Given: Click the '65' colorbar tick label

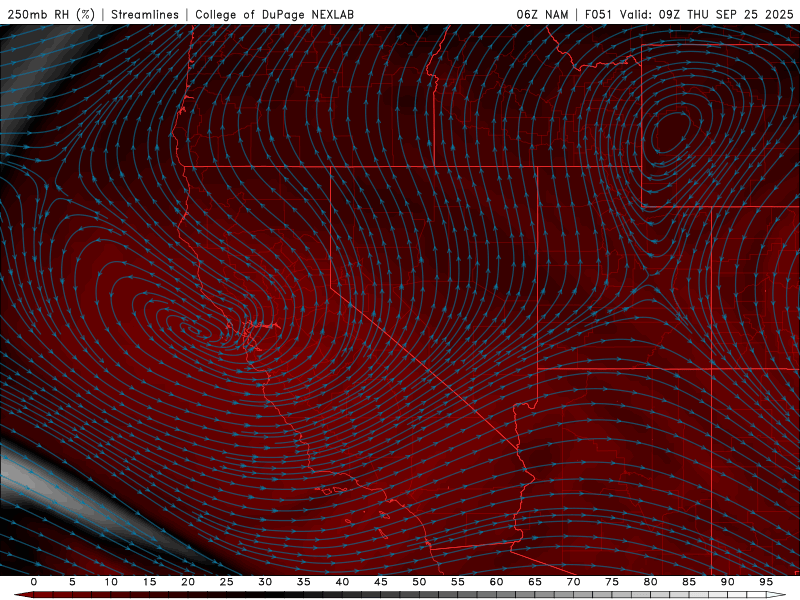Looking at the screenshot, I should click(535, 582).
